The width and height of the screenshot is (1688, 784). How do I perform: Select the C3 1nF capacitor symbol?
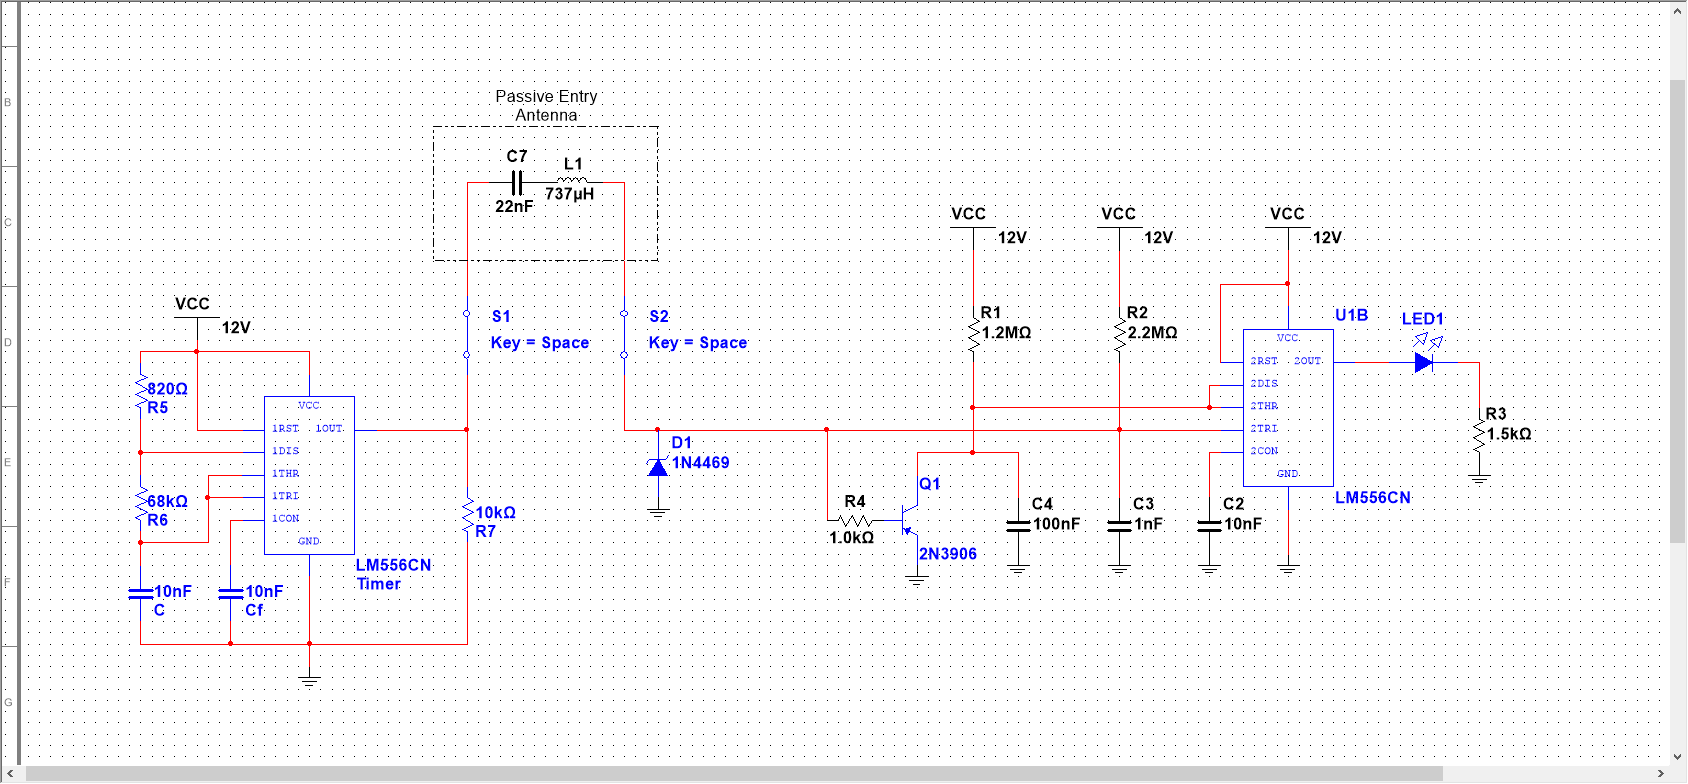pos(1119,525)
